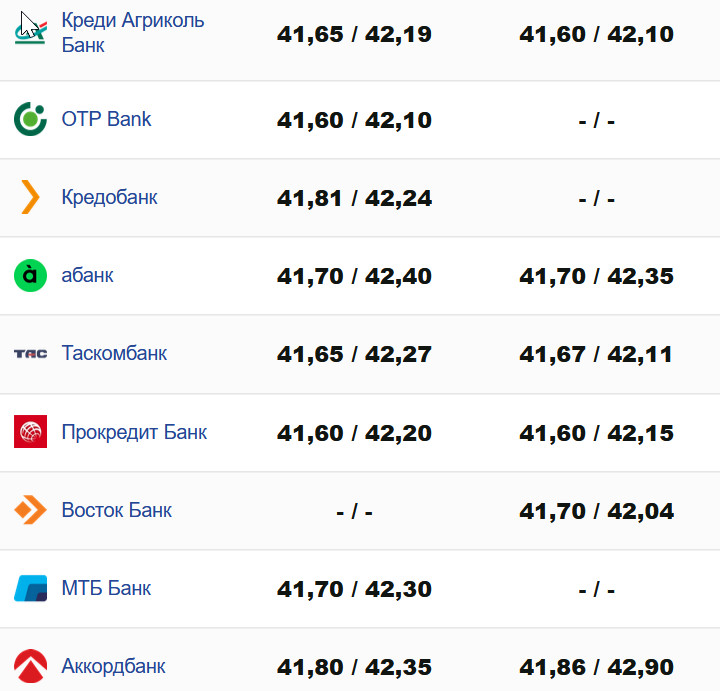Click the orange Восток Банк logo
This screenshot has height=691, width=720.
30,510
